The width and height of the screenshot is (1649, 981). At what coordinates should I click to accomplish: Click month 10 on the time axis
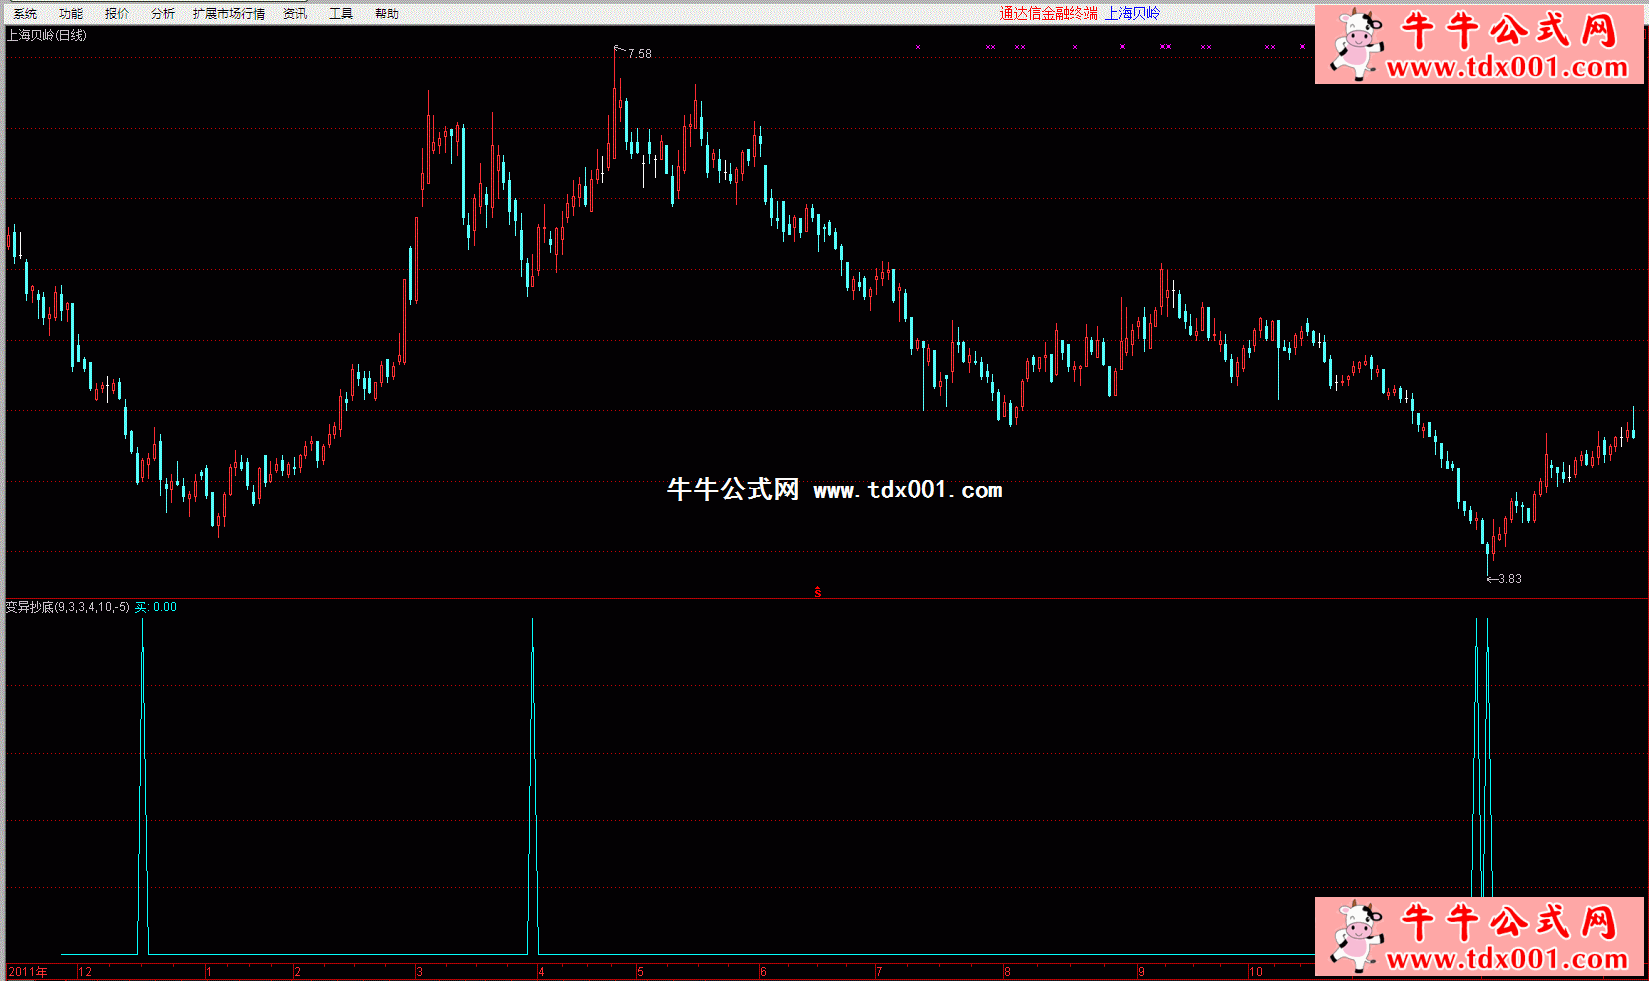coord(1255,972)
